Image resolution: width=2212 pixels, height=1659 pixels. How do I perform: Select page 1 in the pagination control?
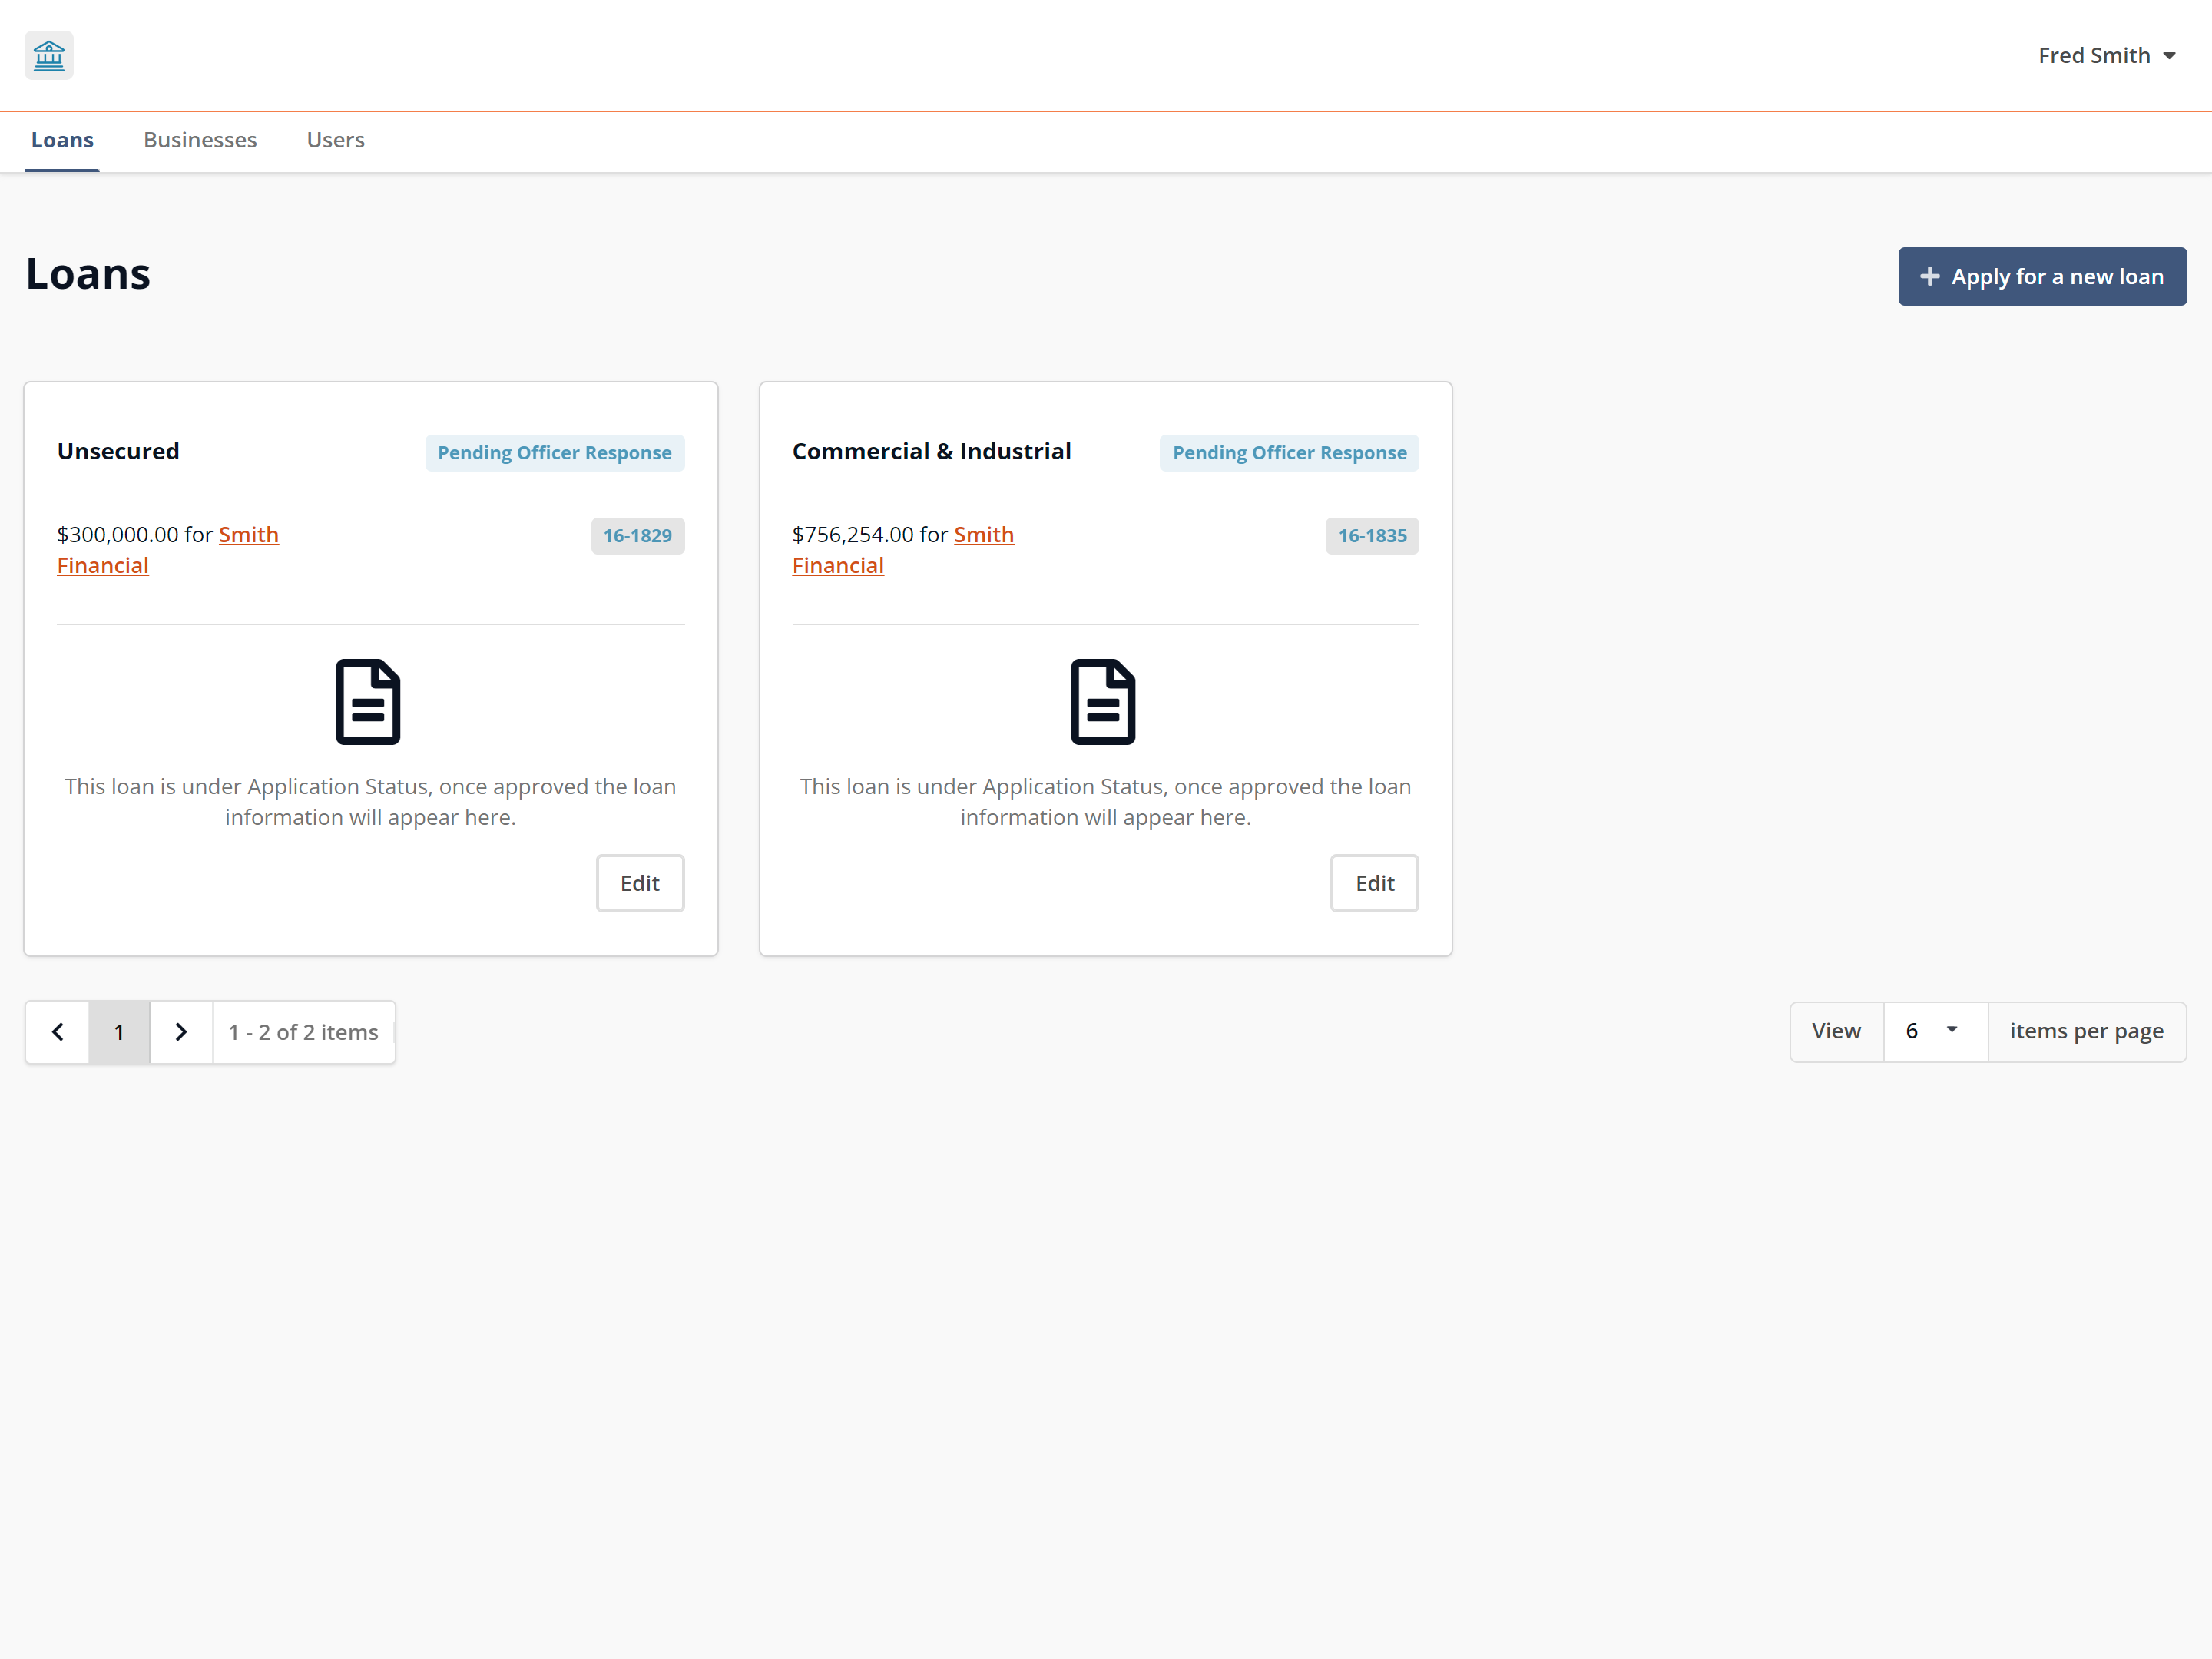tap(119, 1031)
